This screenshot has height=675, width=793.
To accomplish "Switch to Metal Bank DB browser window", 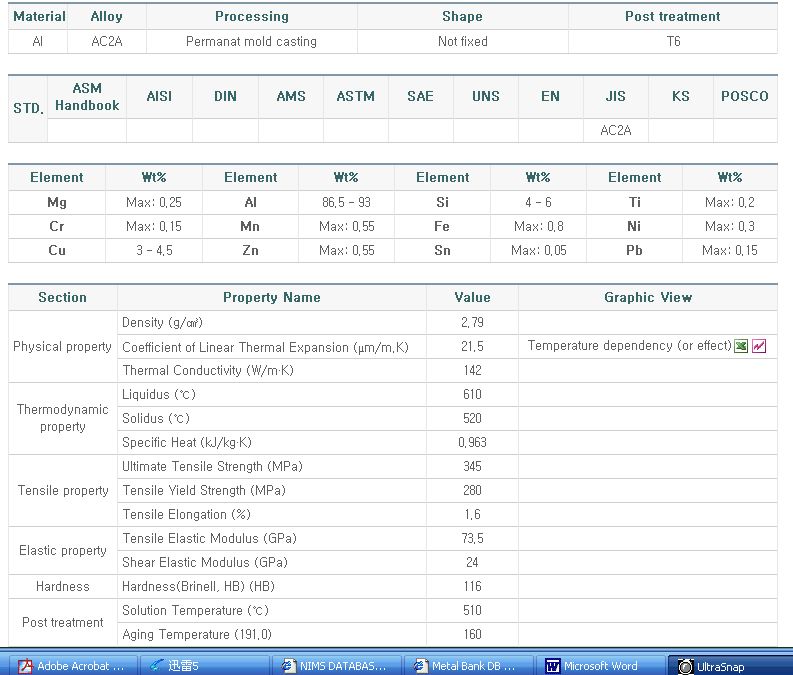I will tap(467, 665).
